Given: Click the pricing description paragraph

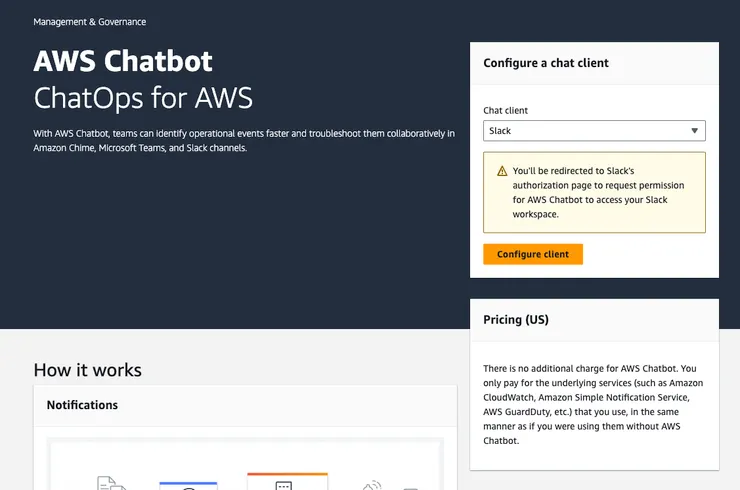Looking at the screenshot, I should [x=594, y=404].
